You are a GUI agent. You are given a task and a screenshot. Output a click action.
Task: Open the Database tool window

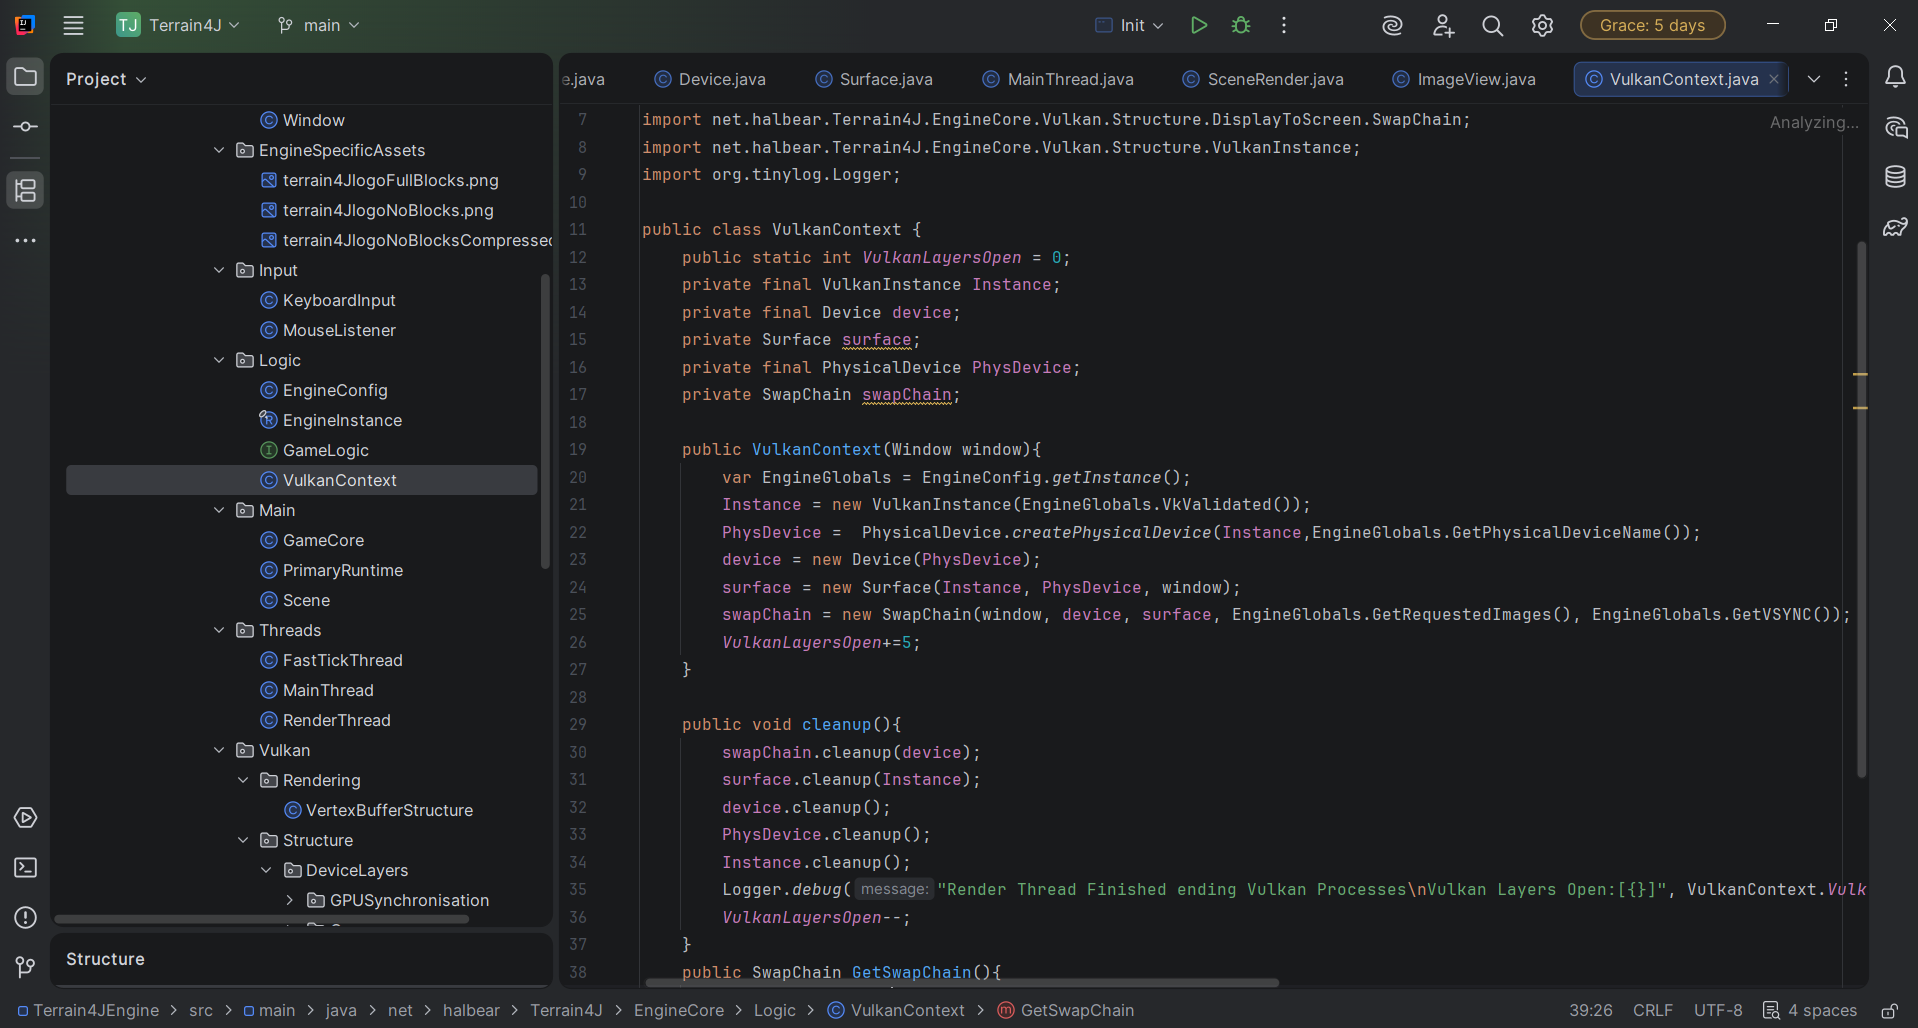tap(1895, 177)
